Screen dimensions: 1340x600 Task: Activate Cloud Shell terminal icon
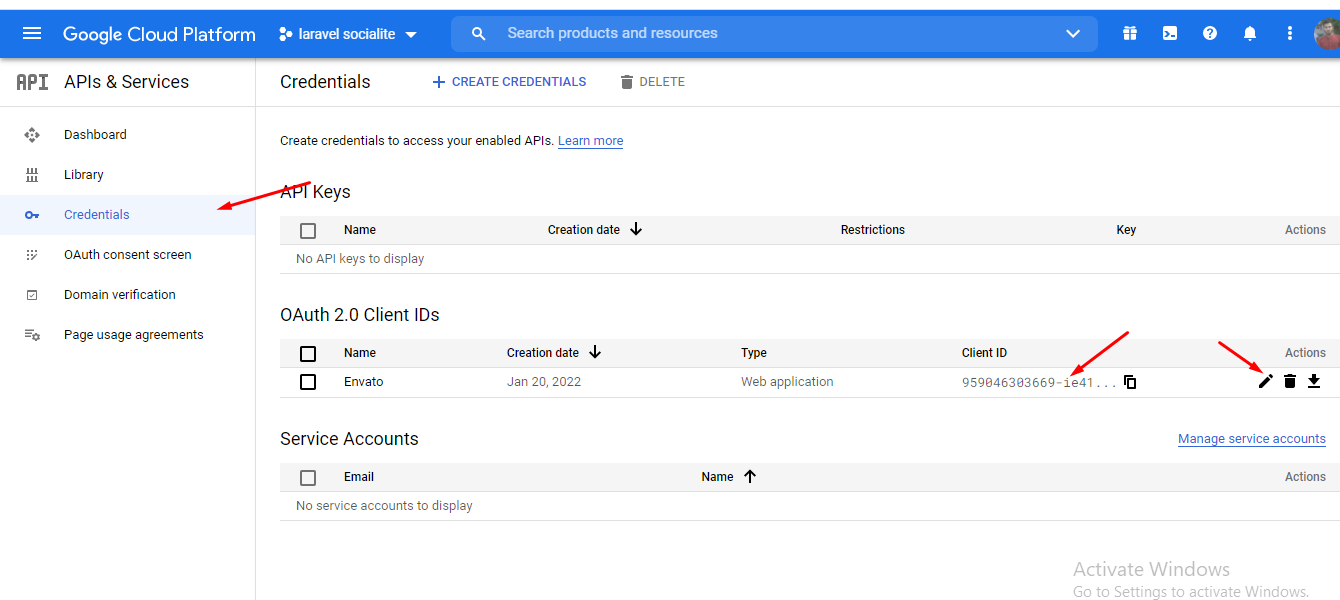point(1170,33)
